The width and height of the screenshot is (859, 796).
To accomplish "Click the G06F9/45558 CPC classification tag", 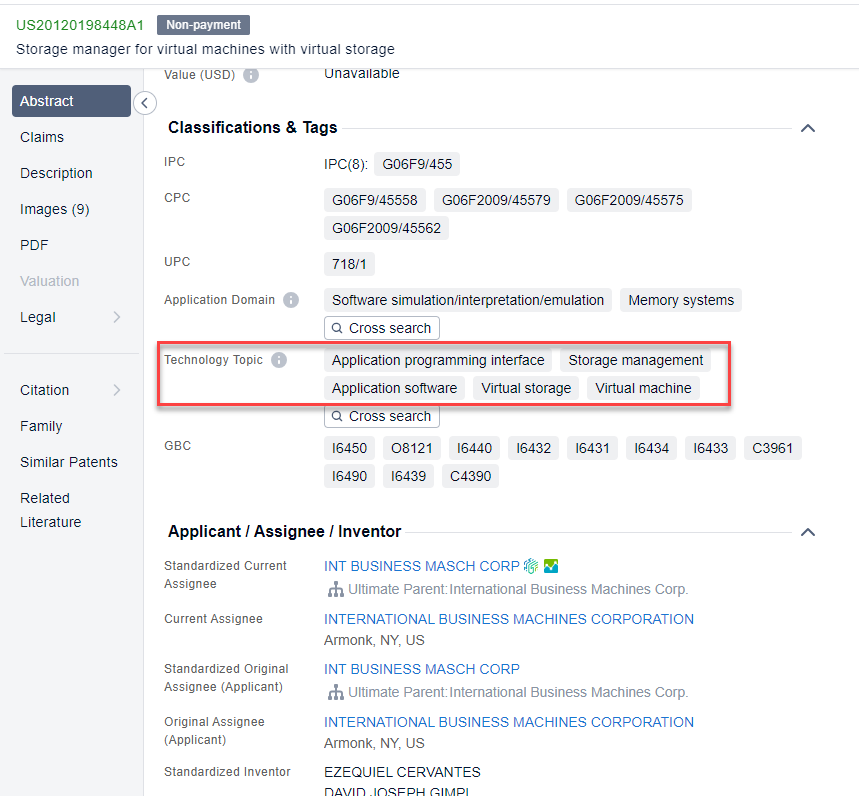I will point(375,200).
